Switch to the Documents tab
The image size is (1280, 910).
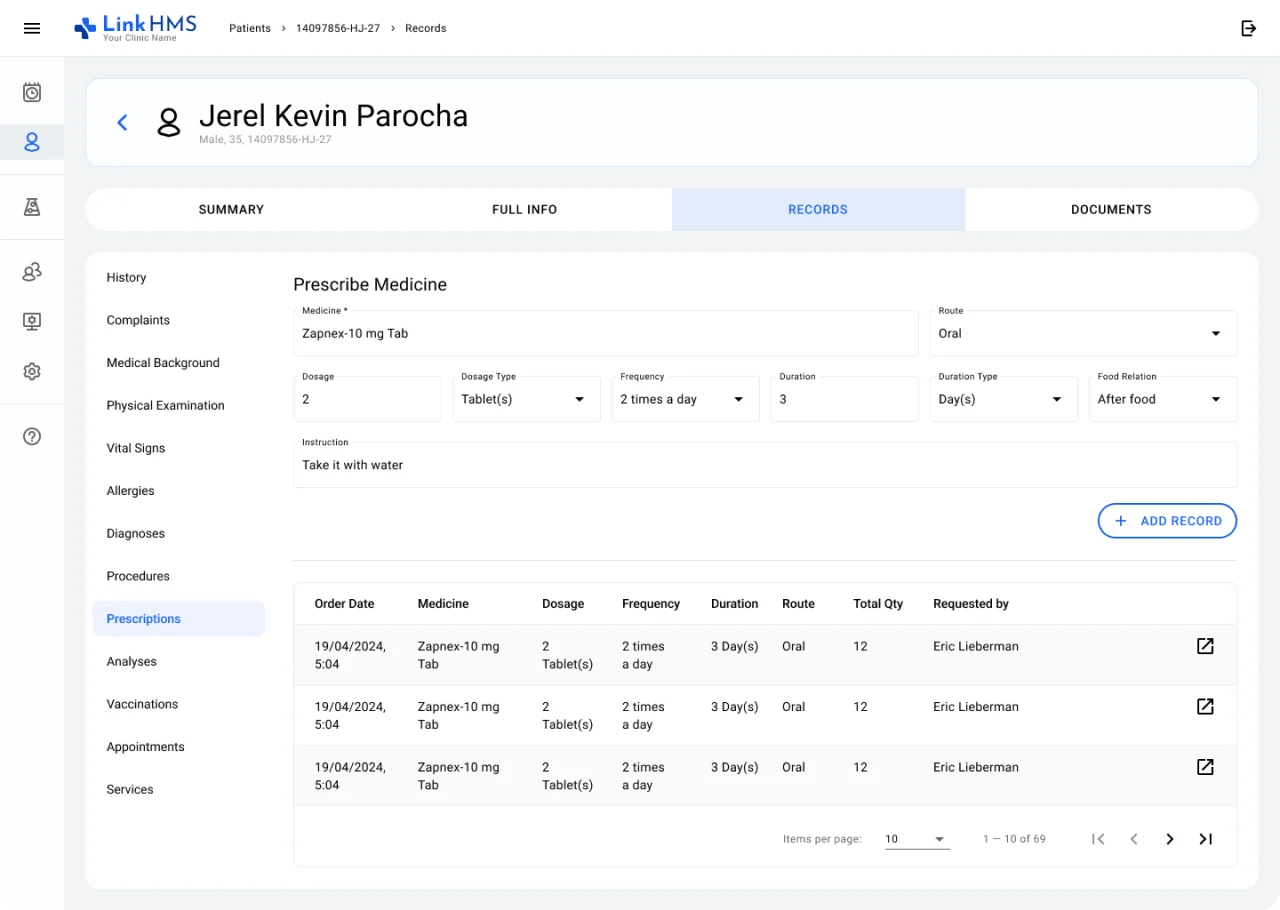coord(1111,210)
